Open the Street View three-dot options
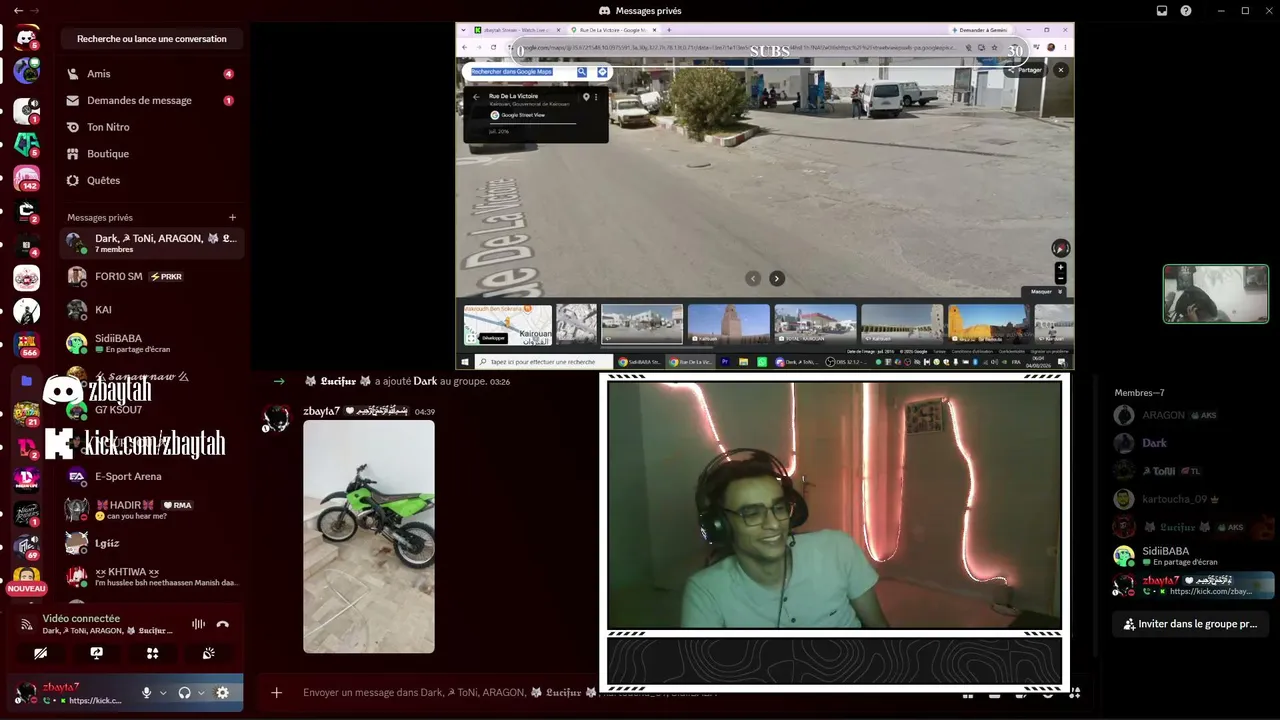 (596, 97)
